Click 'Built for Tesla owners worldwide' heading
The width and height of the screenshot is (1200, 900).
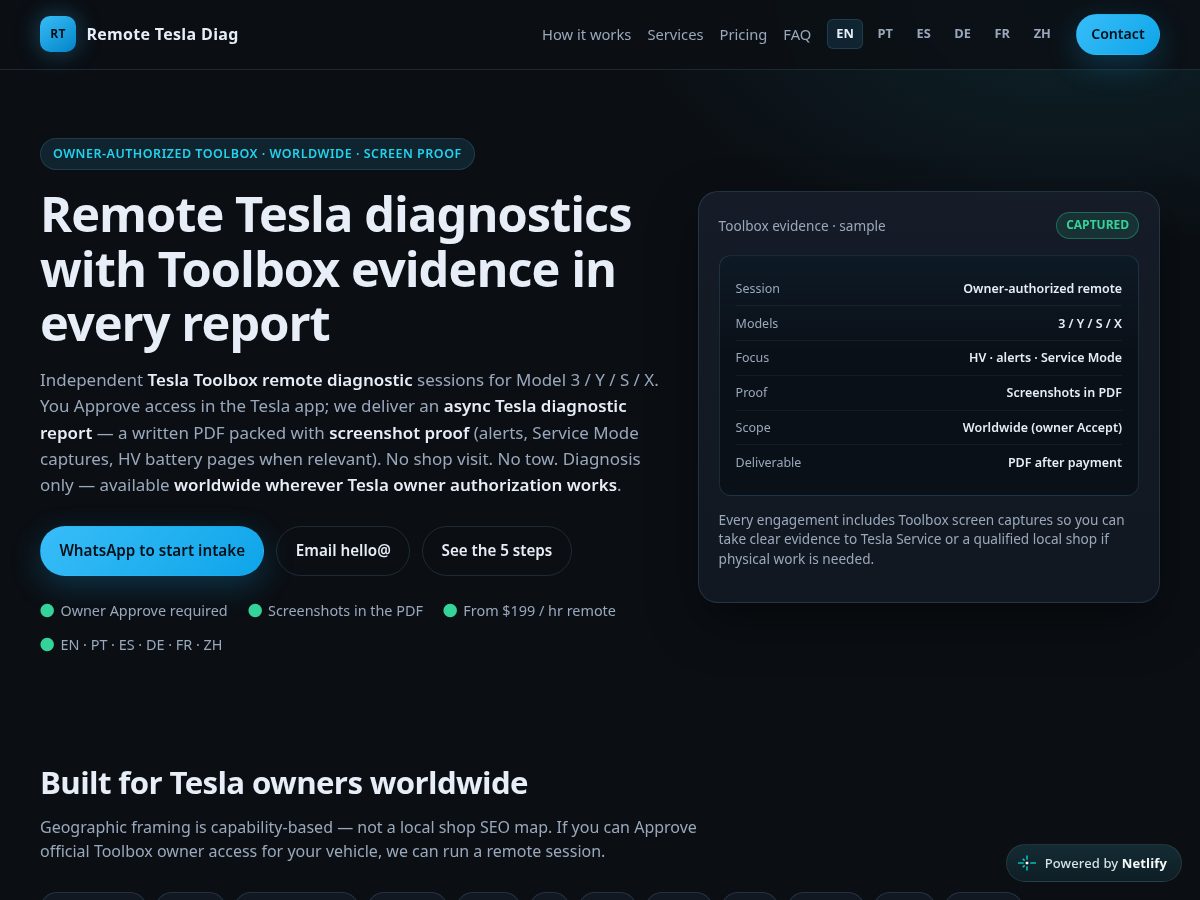[284, 782]
